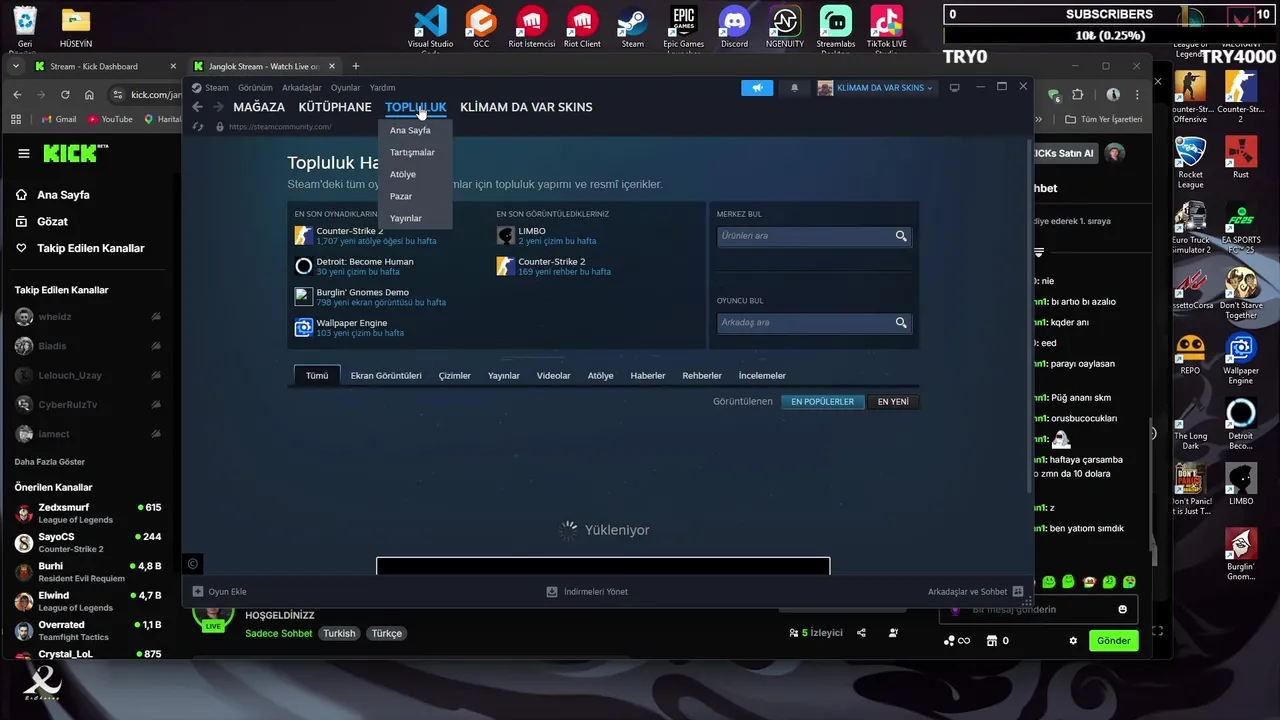Click the share icon under the stream

point(861,633)
